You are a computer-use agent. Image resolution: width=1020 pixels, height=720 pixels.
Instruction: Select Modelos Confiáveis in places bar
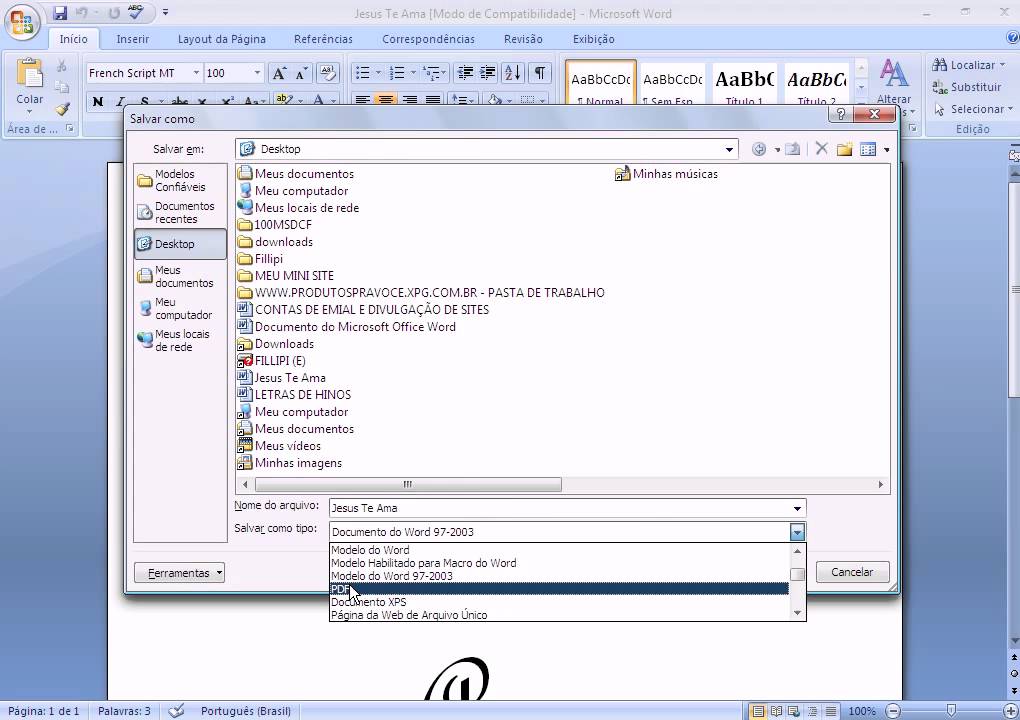(180, 180)
